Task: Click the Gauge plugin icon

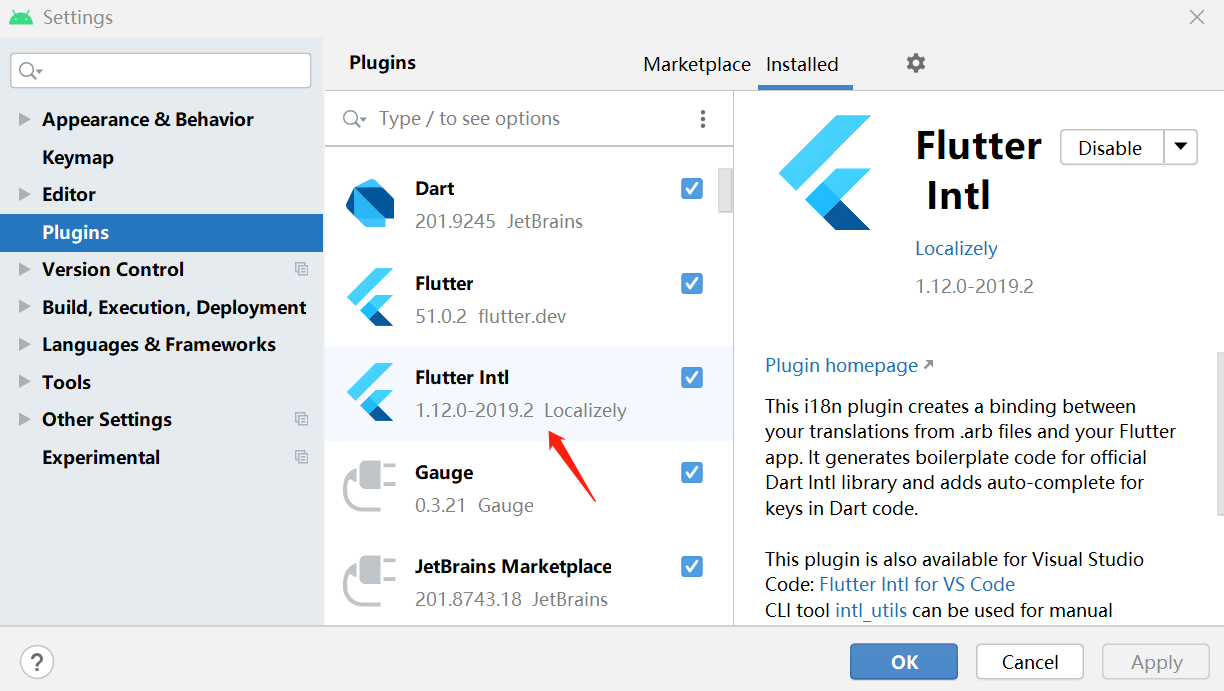Action: coord(371,487)
